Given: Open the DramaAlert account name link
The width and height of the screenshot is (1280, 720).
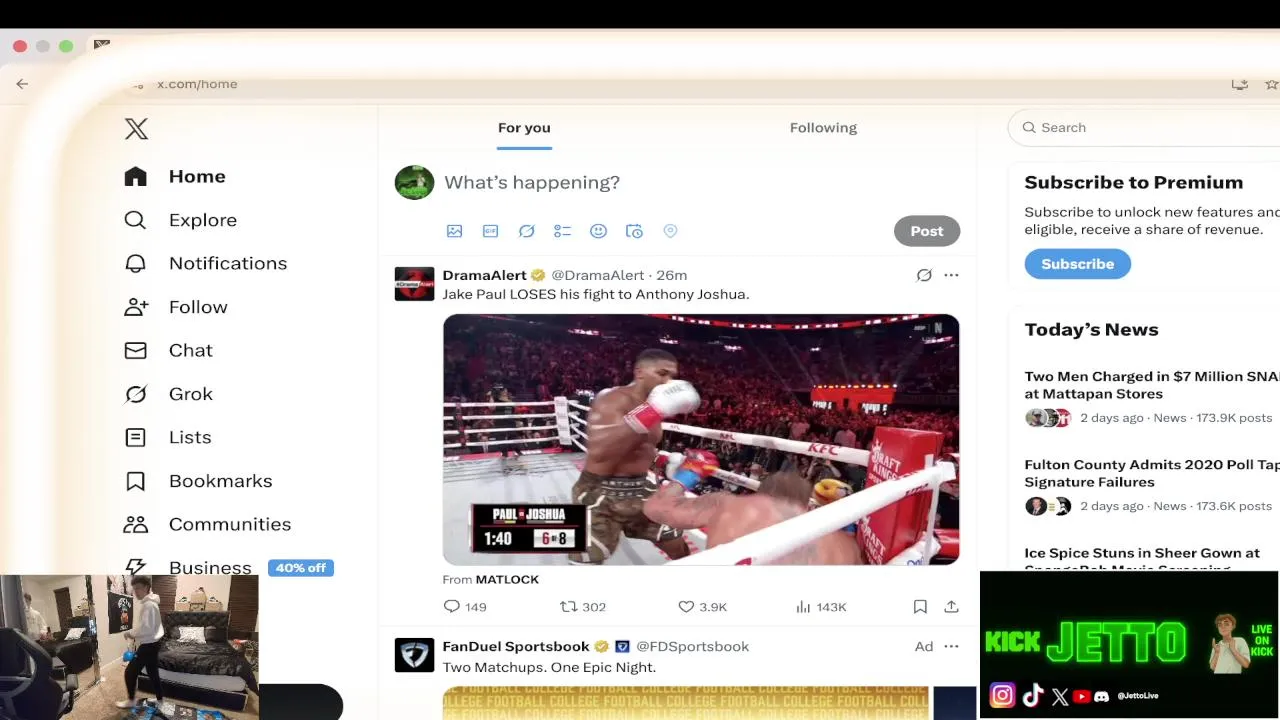Looking at the screenshot, I should coord(484,275).
